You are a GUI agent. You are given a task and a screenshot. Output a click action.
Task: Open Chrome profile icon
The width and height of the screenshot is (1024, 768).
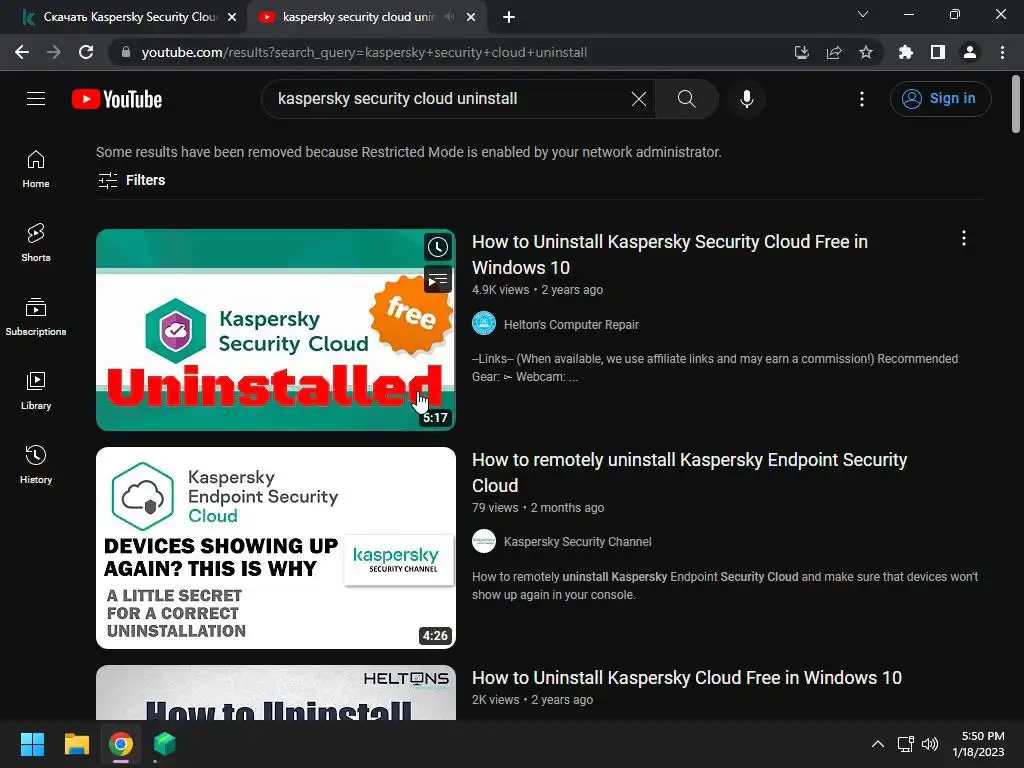click(x=970, y=52)
